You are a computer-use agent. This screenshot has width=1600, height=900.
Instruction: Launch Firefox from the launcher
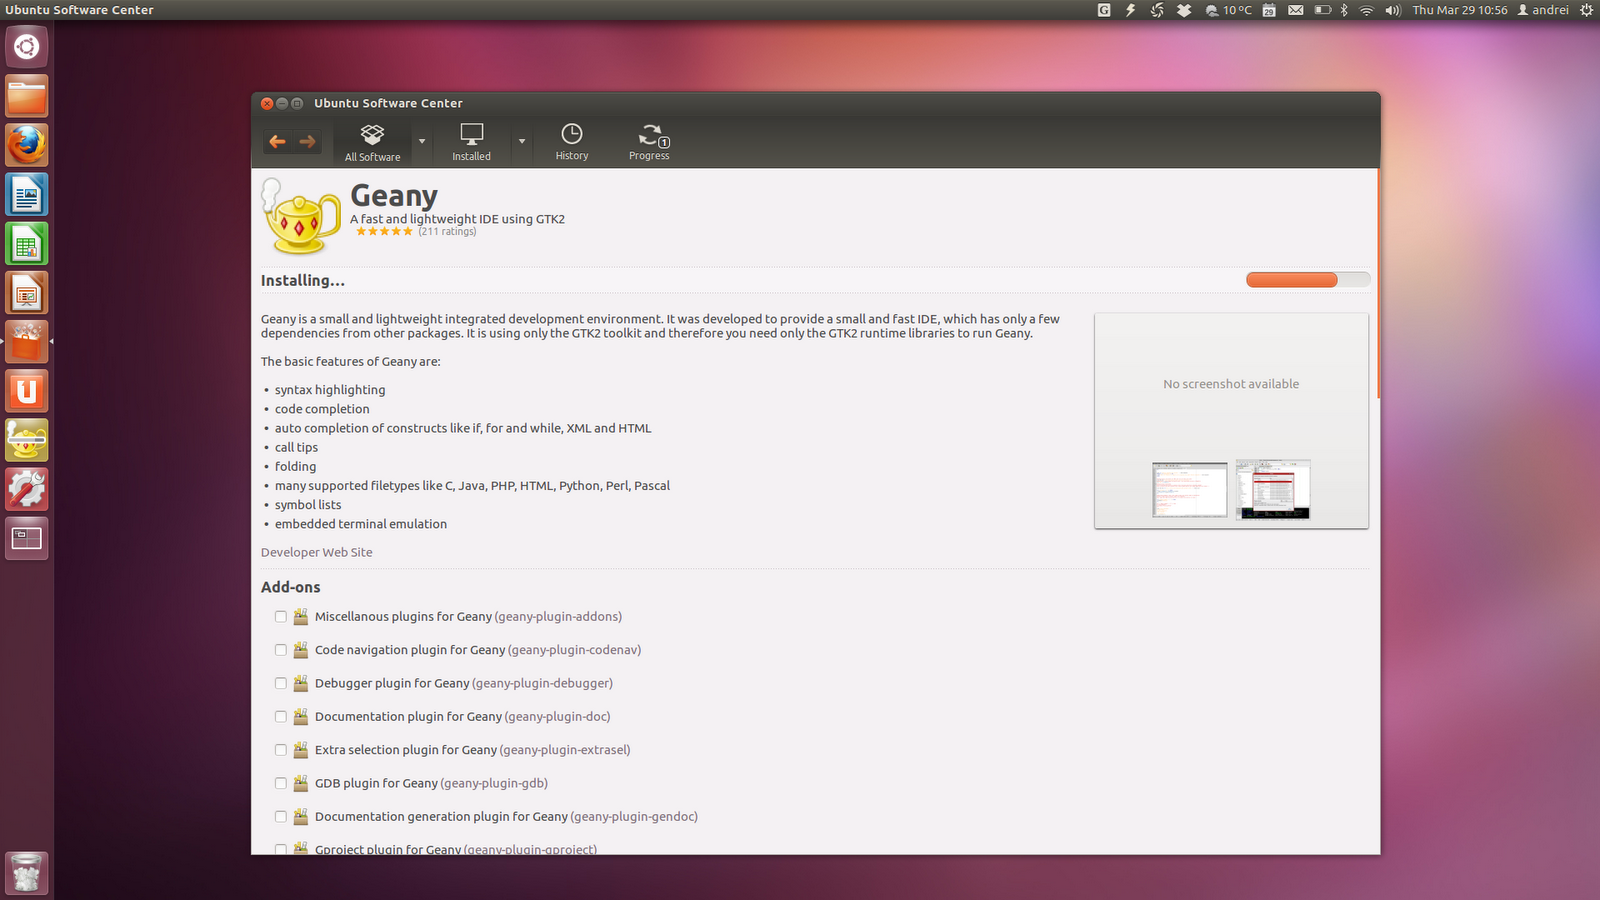(x=27, y=145)
